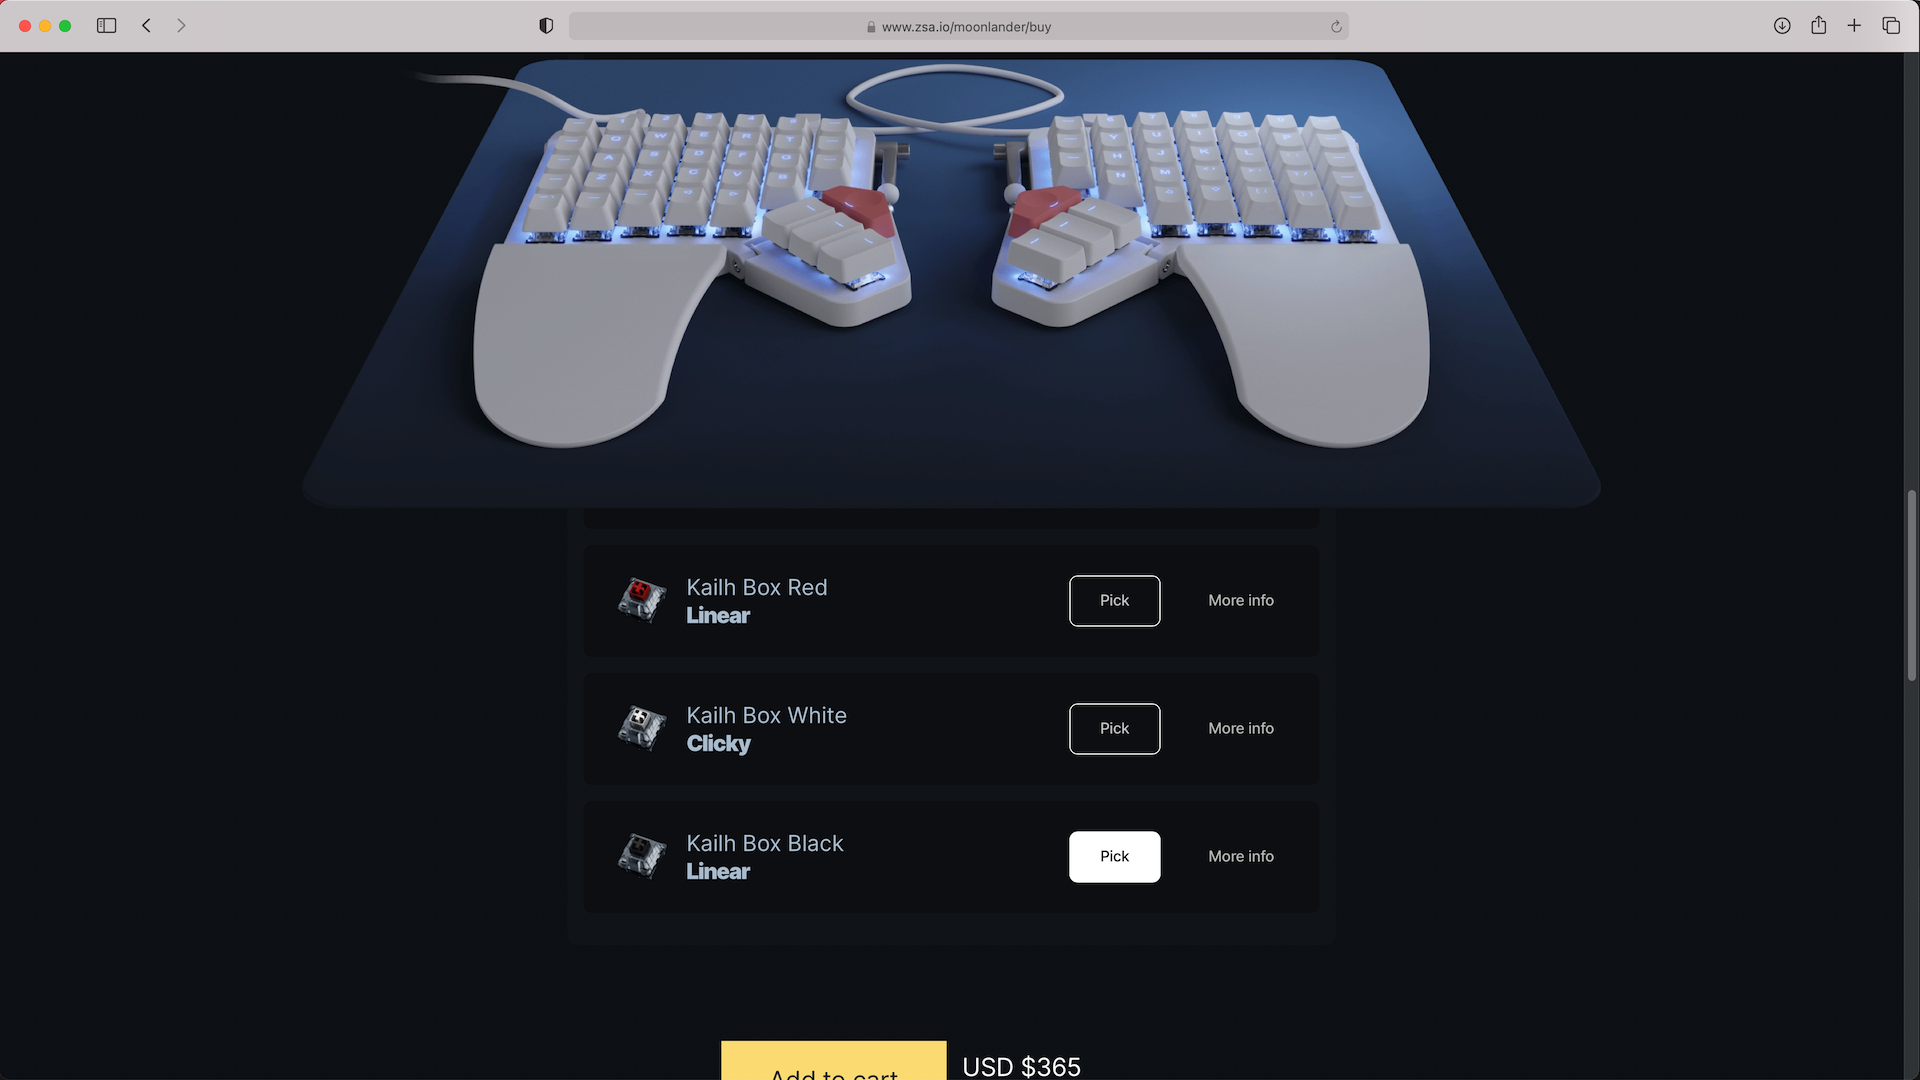This screenshot has width=1920, height=1080.
Task: Click the Kailh Box Red switch thumbnail
Action: coord(640,600)
